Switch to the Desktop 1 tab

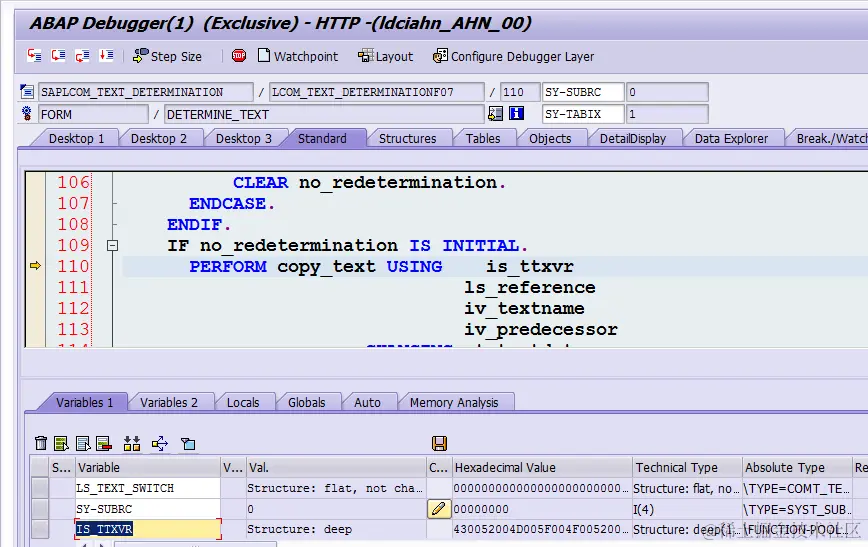pyautogui.click(x=76, y=138)
